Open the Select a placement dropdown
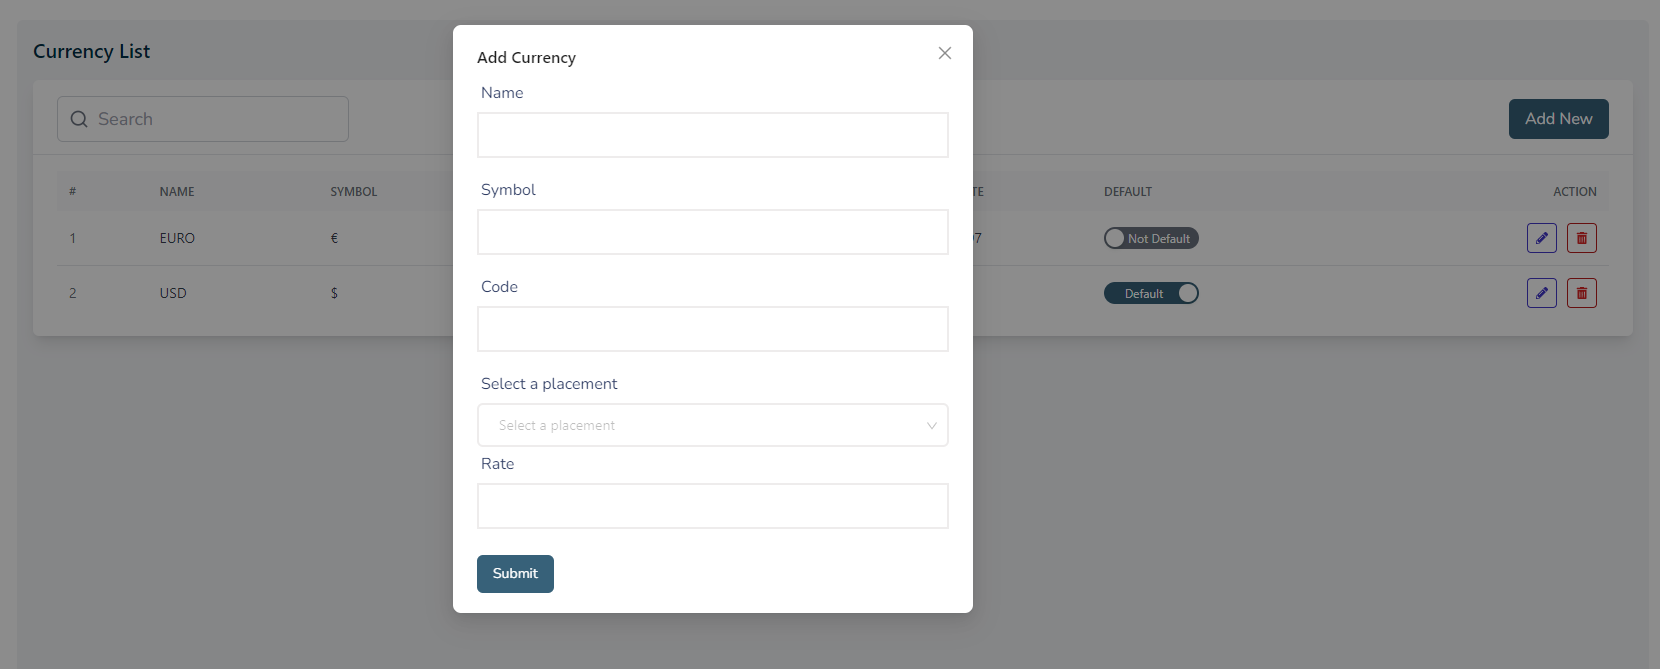The image size is (1660, 669). (713, 425)
